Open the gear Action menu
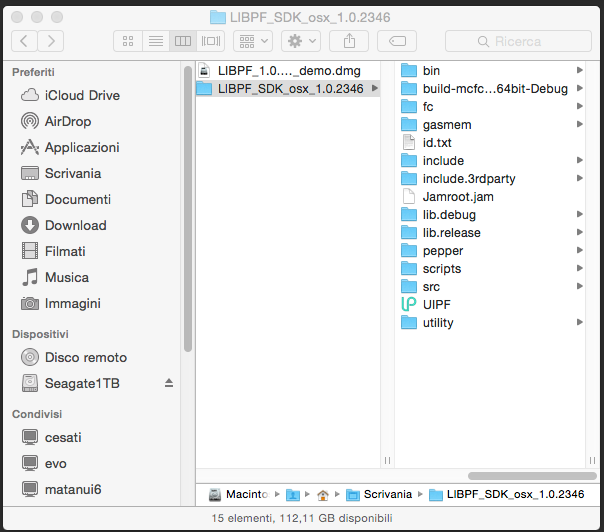The height and width of the screenshot is (532, 604). click(x=300, y=41)
